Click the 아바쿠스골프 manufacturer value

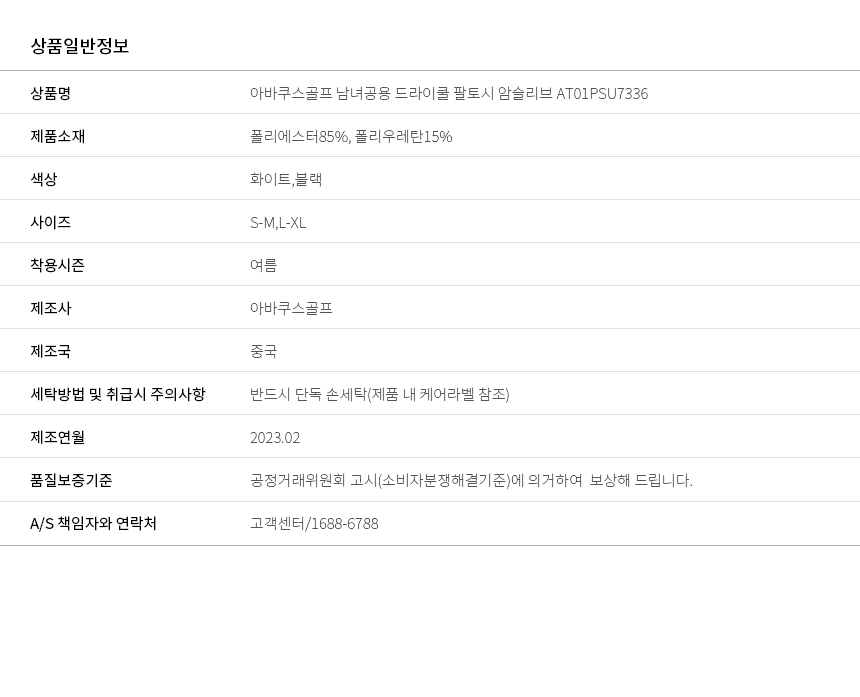point(291,308)
